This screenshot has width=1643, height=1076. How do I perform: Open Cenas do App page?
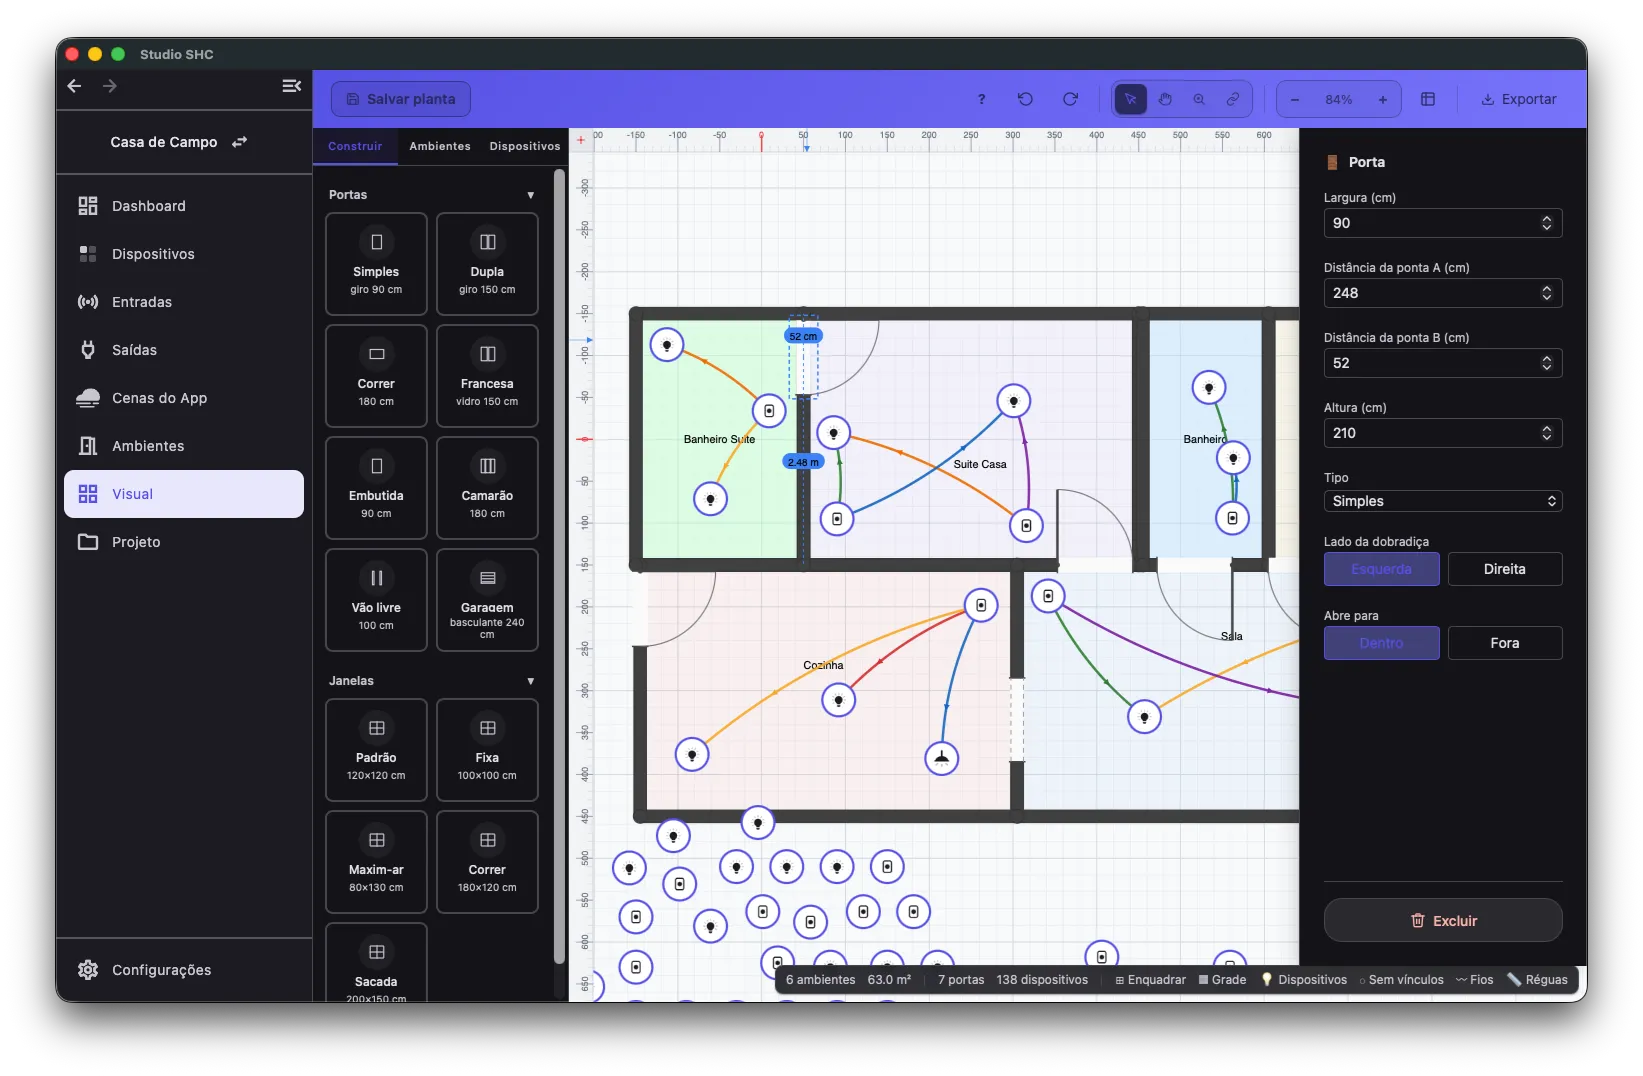184,398
